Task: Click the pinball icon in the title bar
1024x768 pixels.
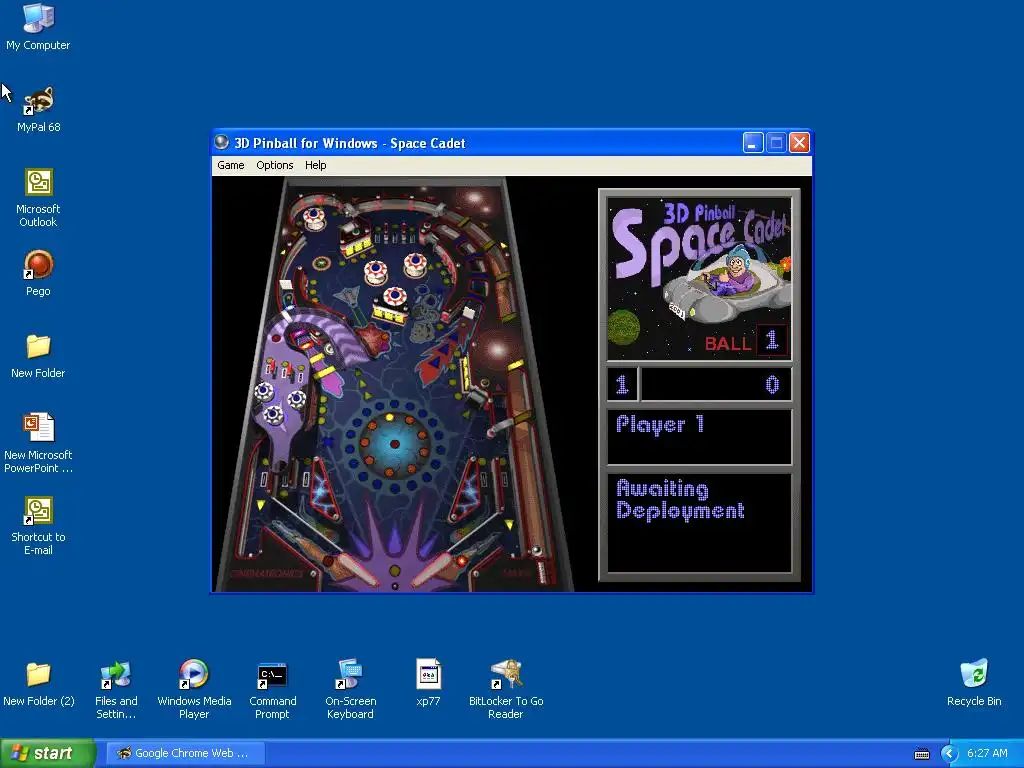Action: 222,142
